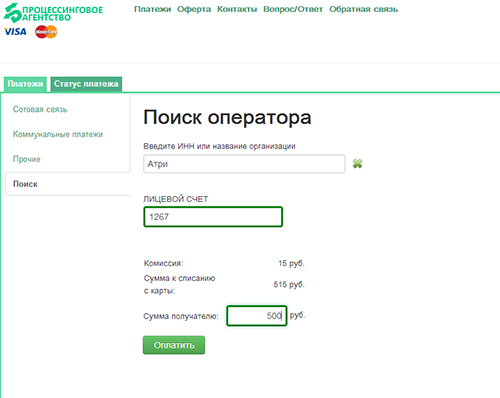
Task: Click the 515 руб. total value
Action: pyautogui.click(x=289, y=285)
